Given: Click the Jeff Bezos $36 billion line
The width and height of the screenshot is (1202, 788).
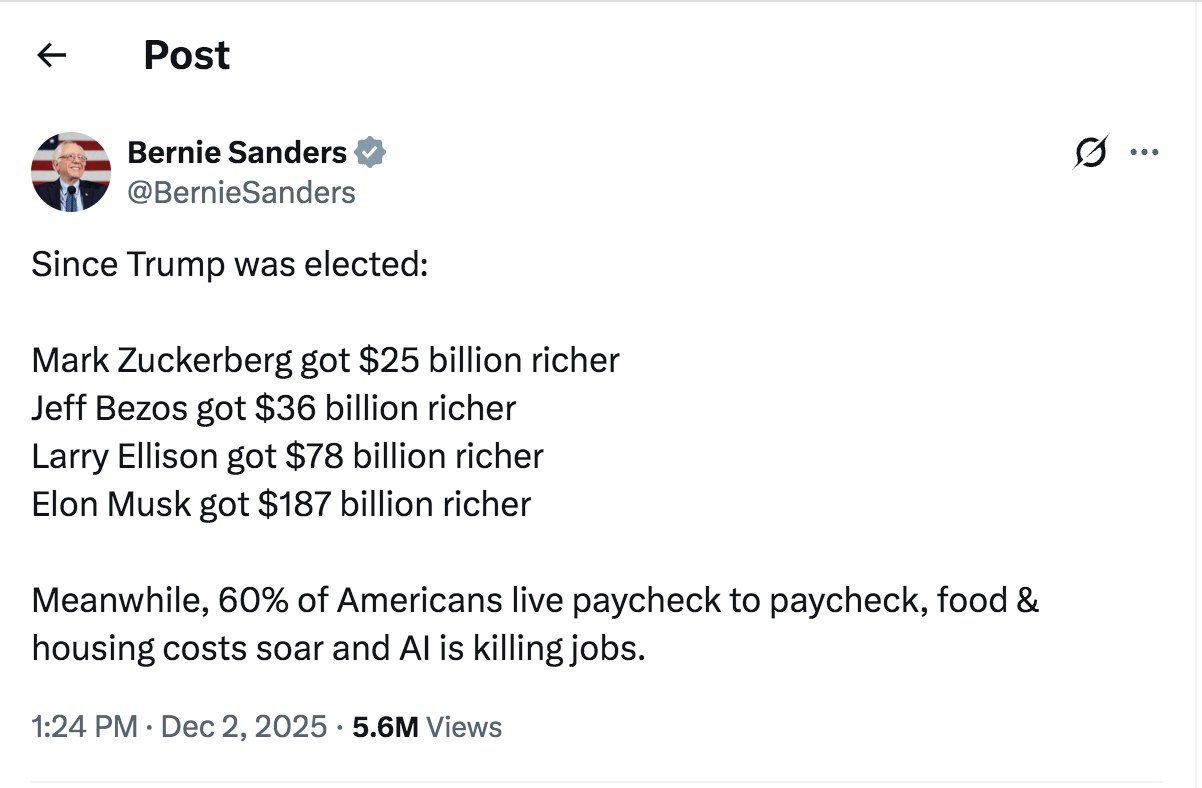Looking at the screenshot, I should 273,408.
